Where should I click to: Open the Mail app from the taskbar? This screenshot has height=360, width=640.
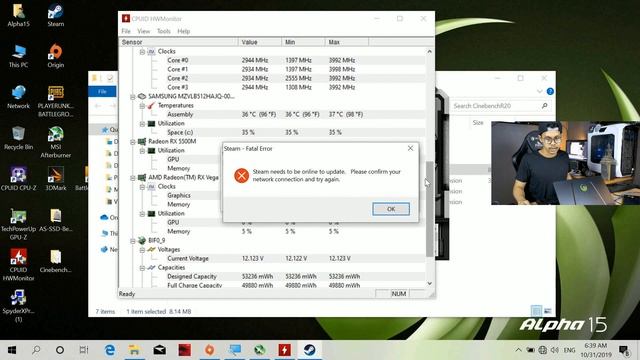click(x=160, y=350)
